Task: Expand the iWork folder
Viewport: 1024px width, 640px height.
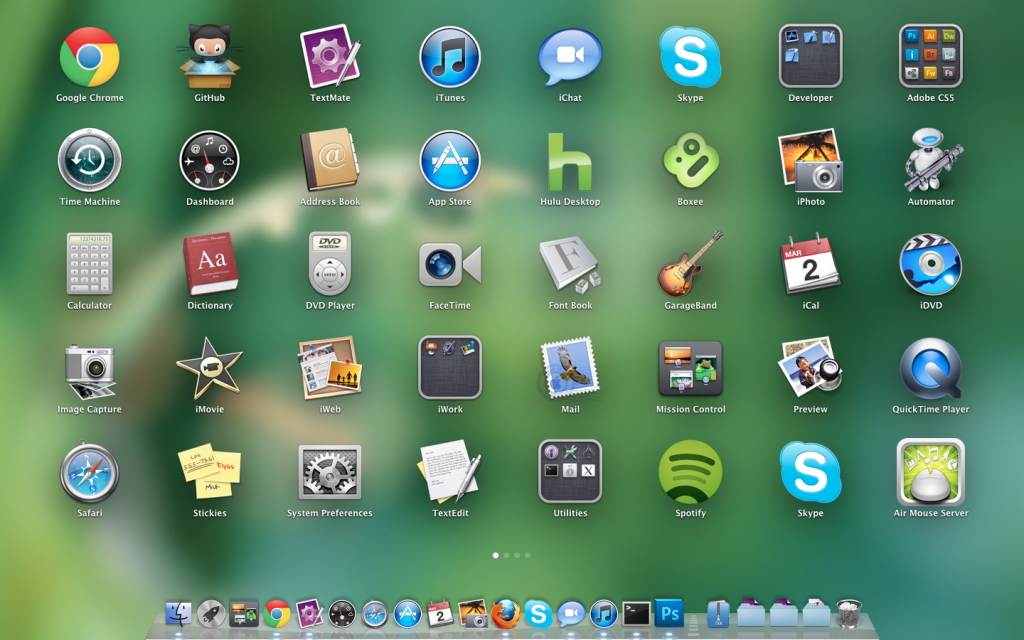Action: click(450, 368)
